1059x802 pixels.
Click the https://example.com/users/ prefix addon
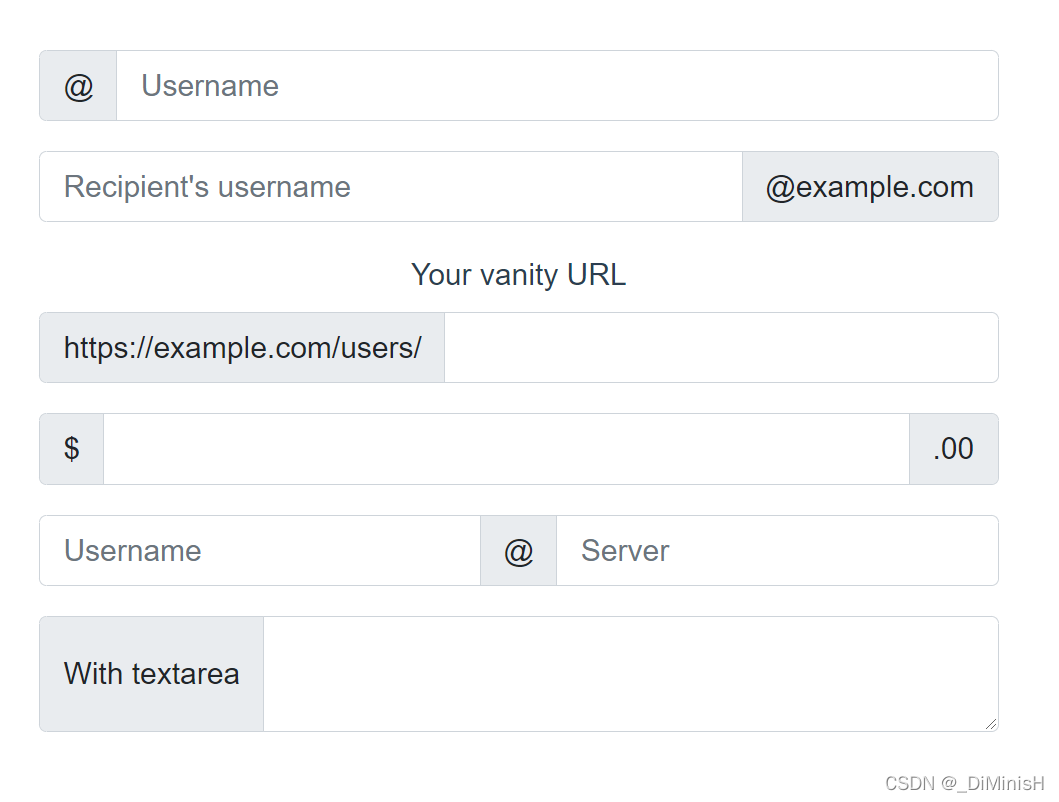click(x=242, y=348)
